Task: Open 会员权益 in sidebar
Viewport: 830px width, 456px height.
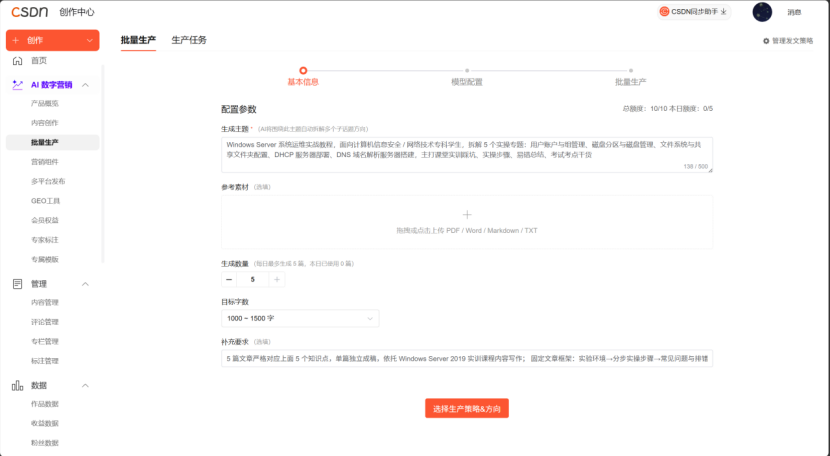Action: tap(44, 220)
